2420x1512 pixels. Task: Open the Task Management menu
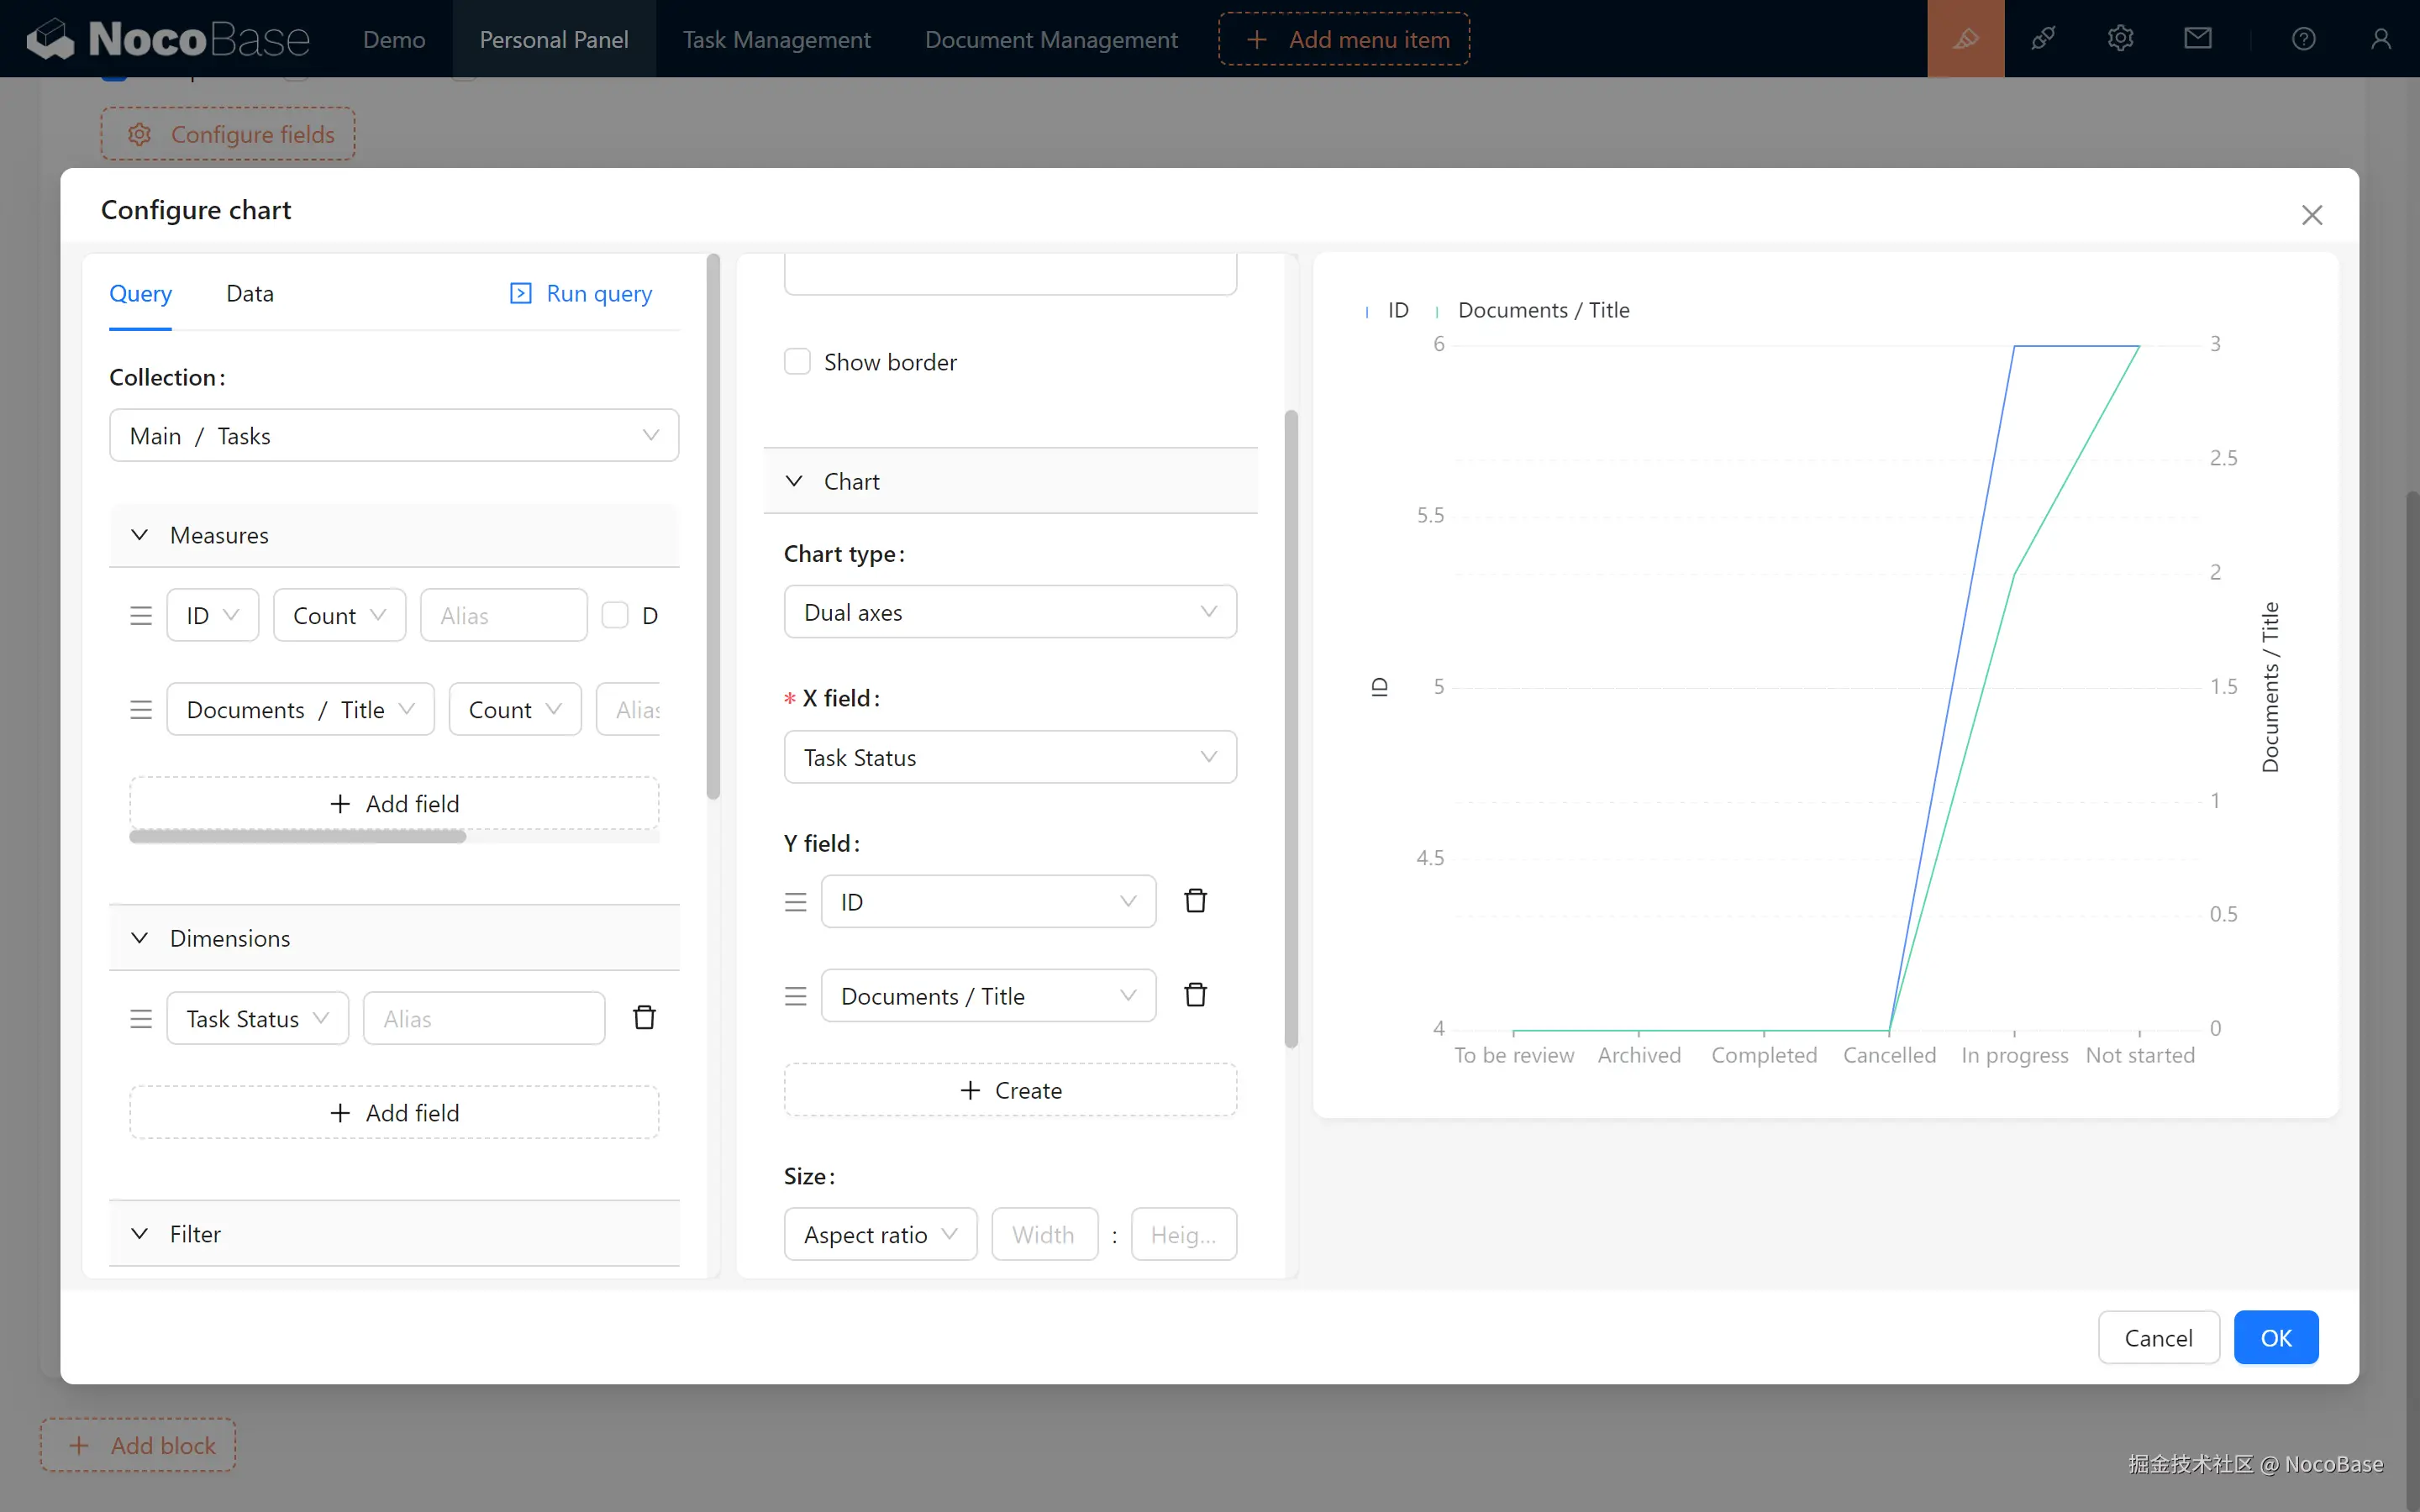point(776,39)
